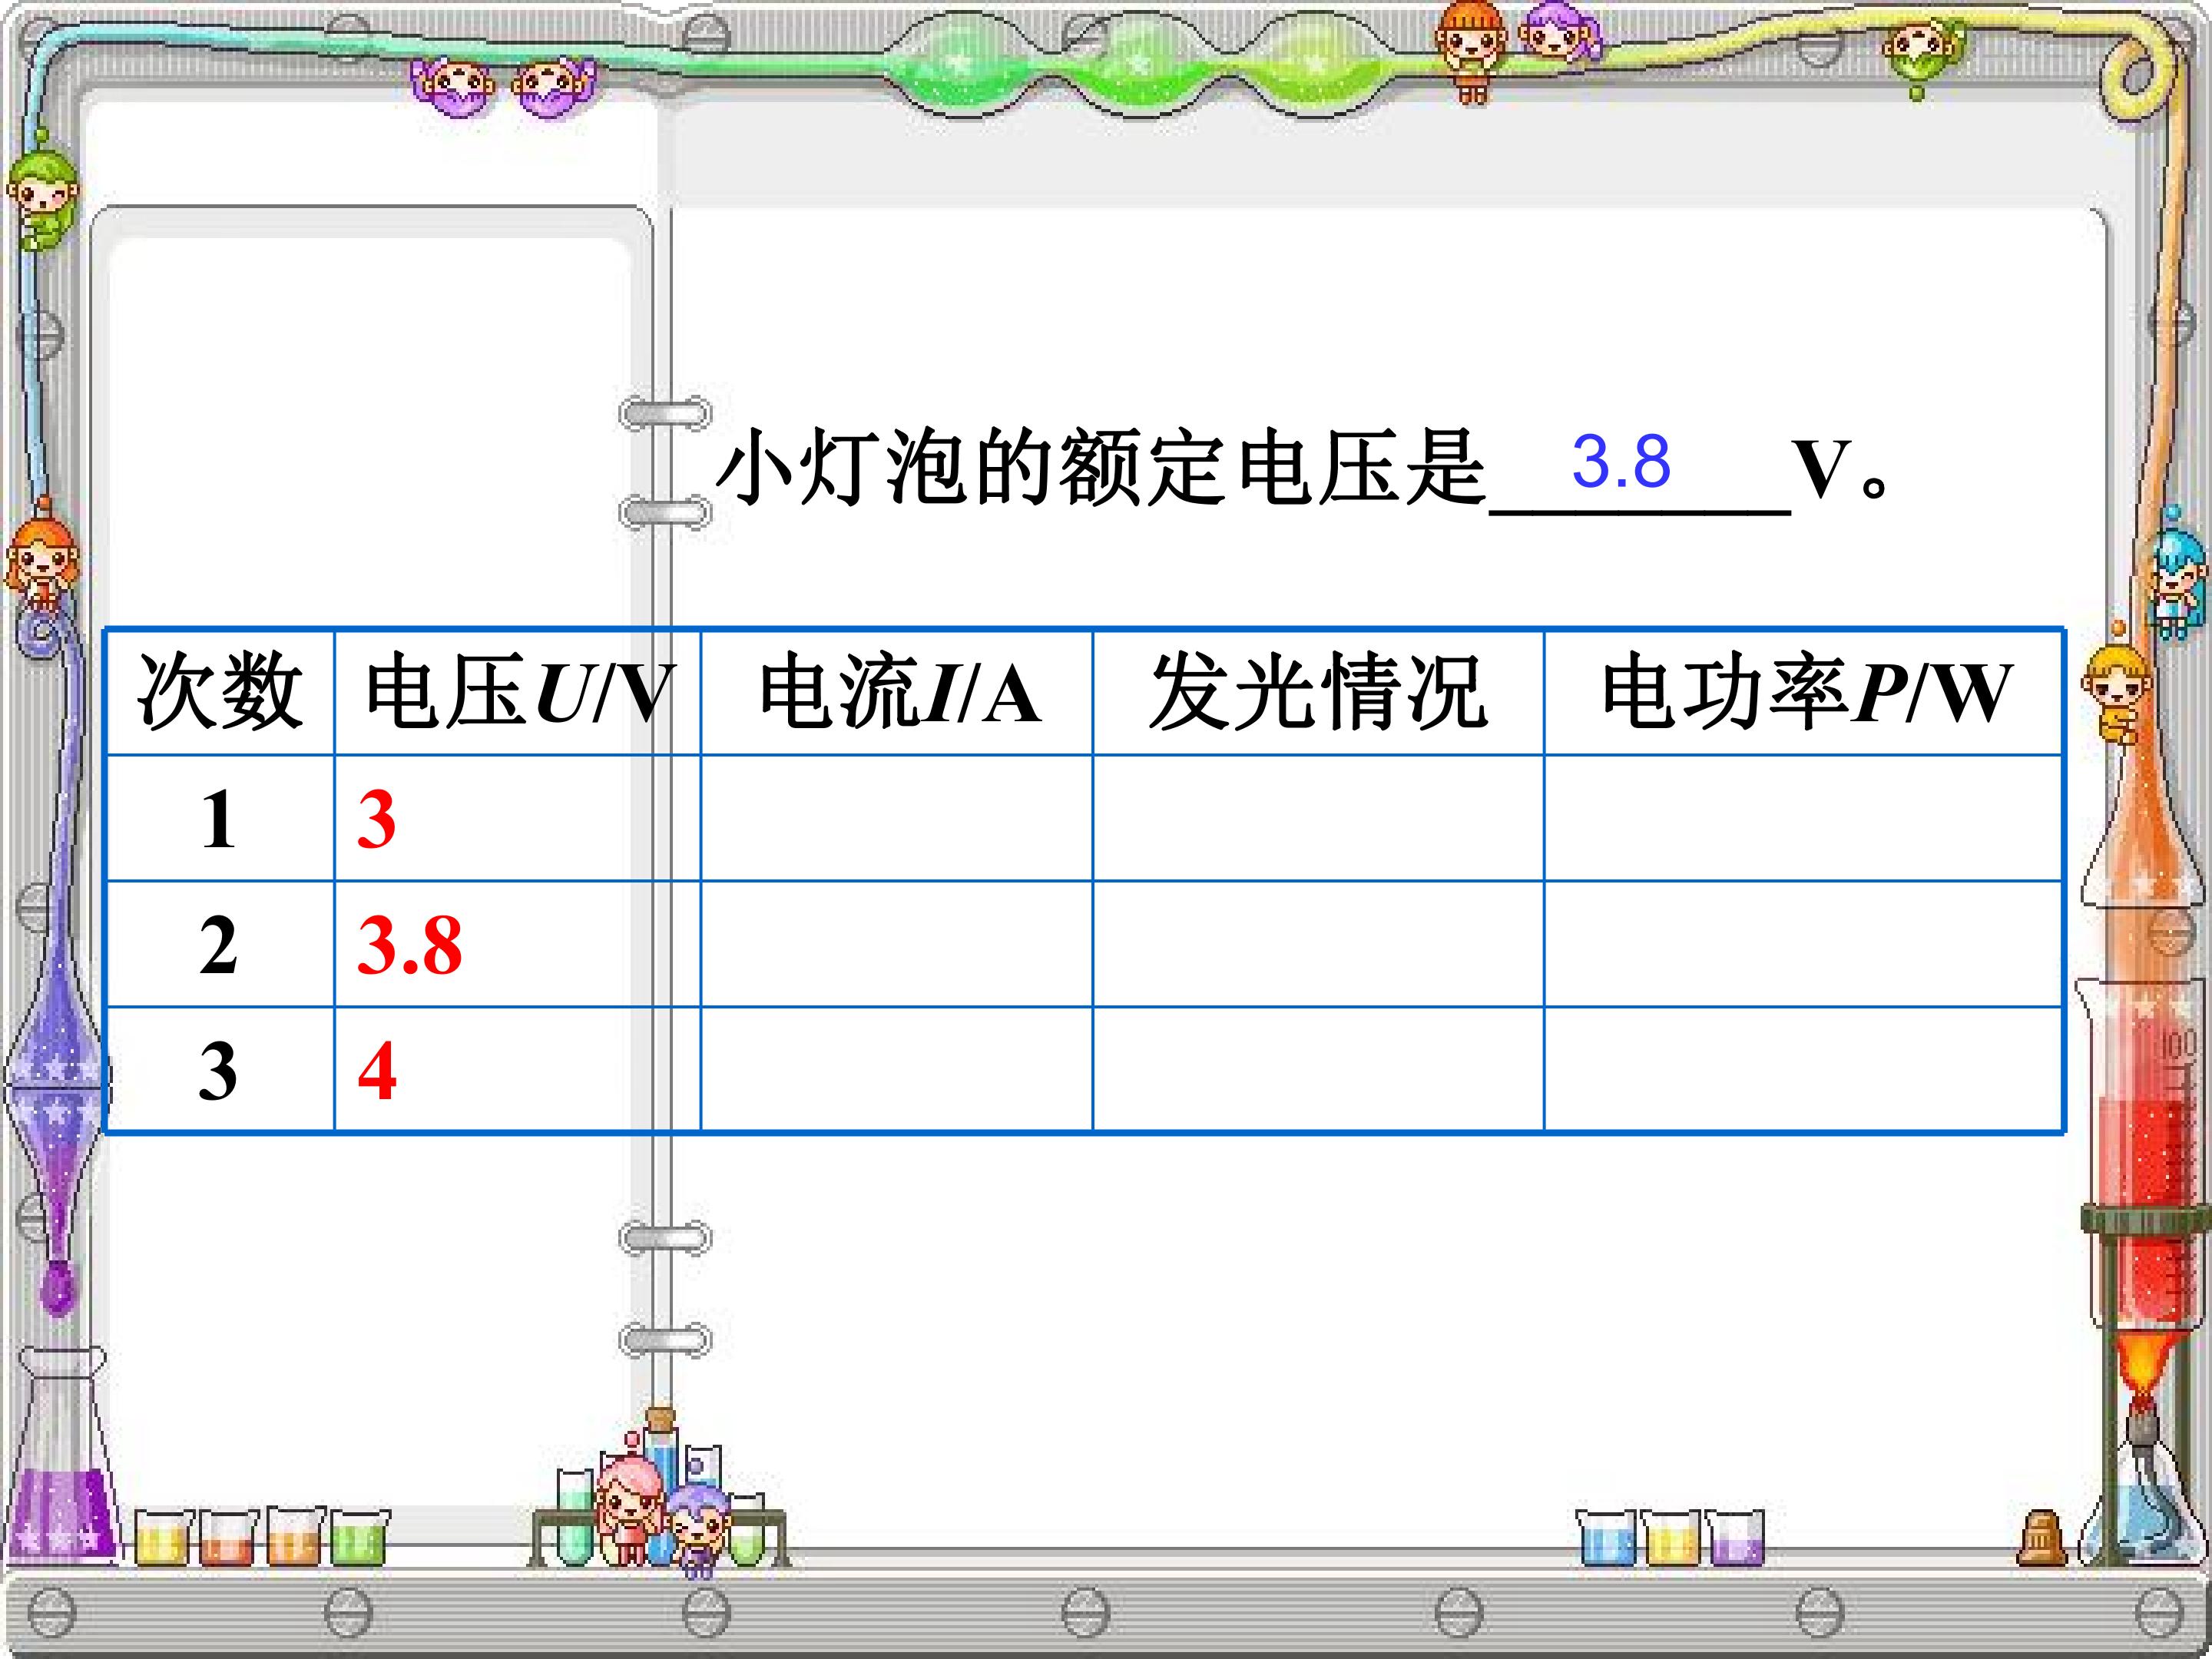Select the 次数 column header
2212x1659 pixels.
[x=220, y=692]
